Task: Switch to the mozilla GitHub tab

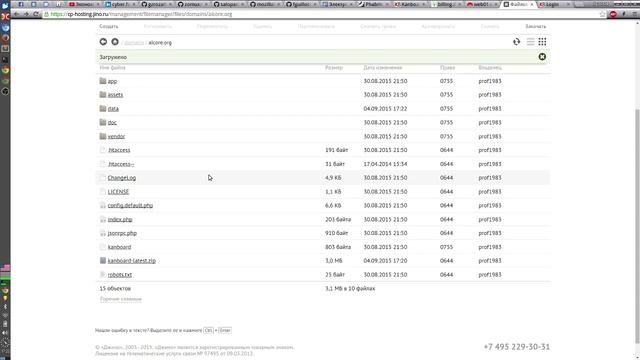Action: 265,4
